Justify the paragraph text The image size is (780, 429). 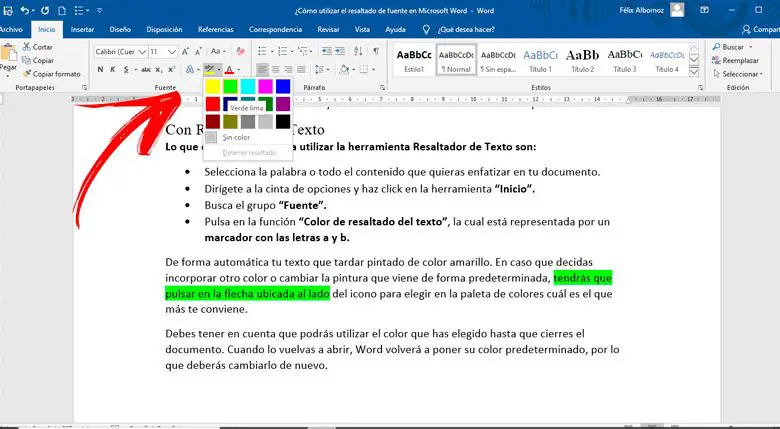point(301,69)
